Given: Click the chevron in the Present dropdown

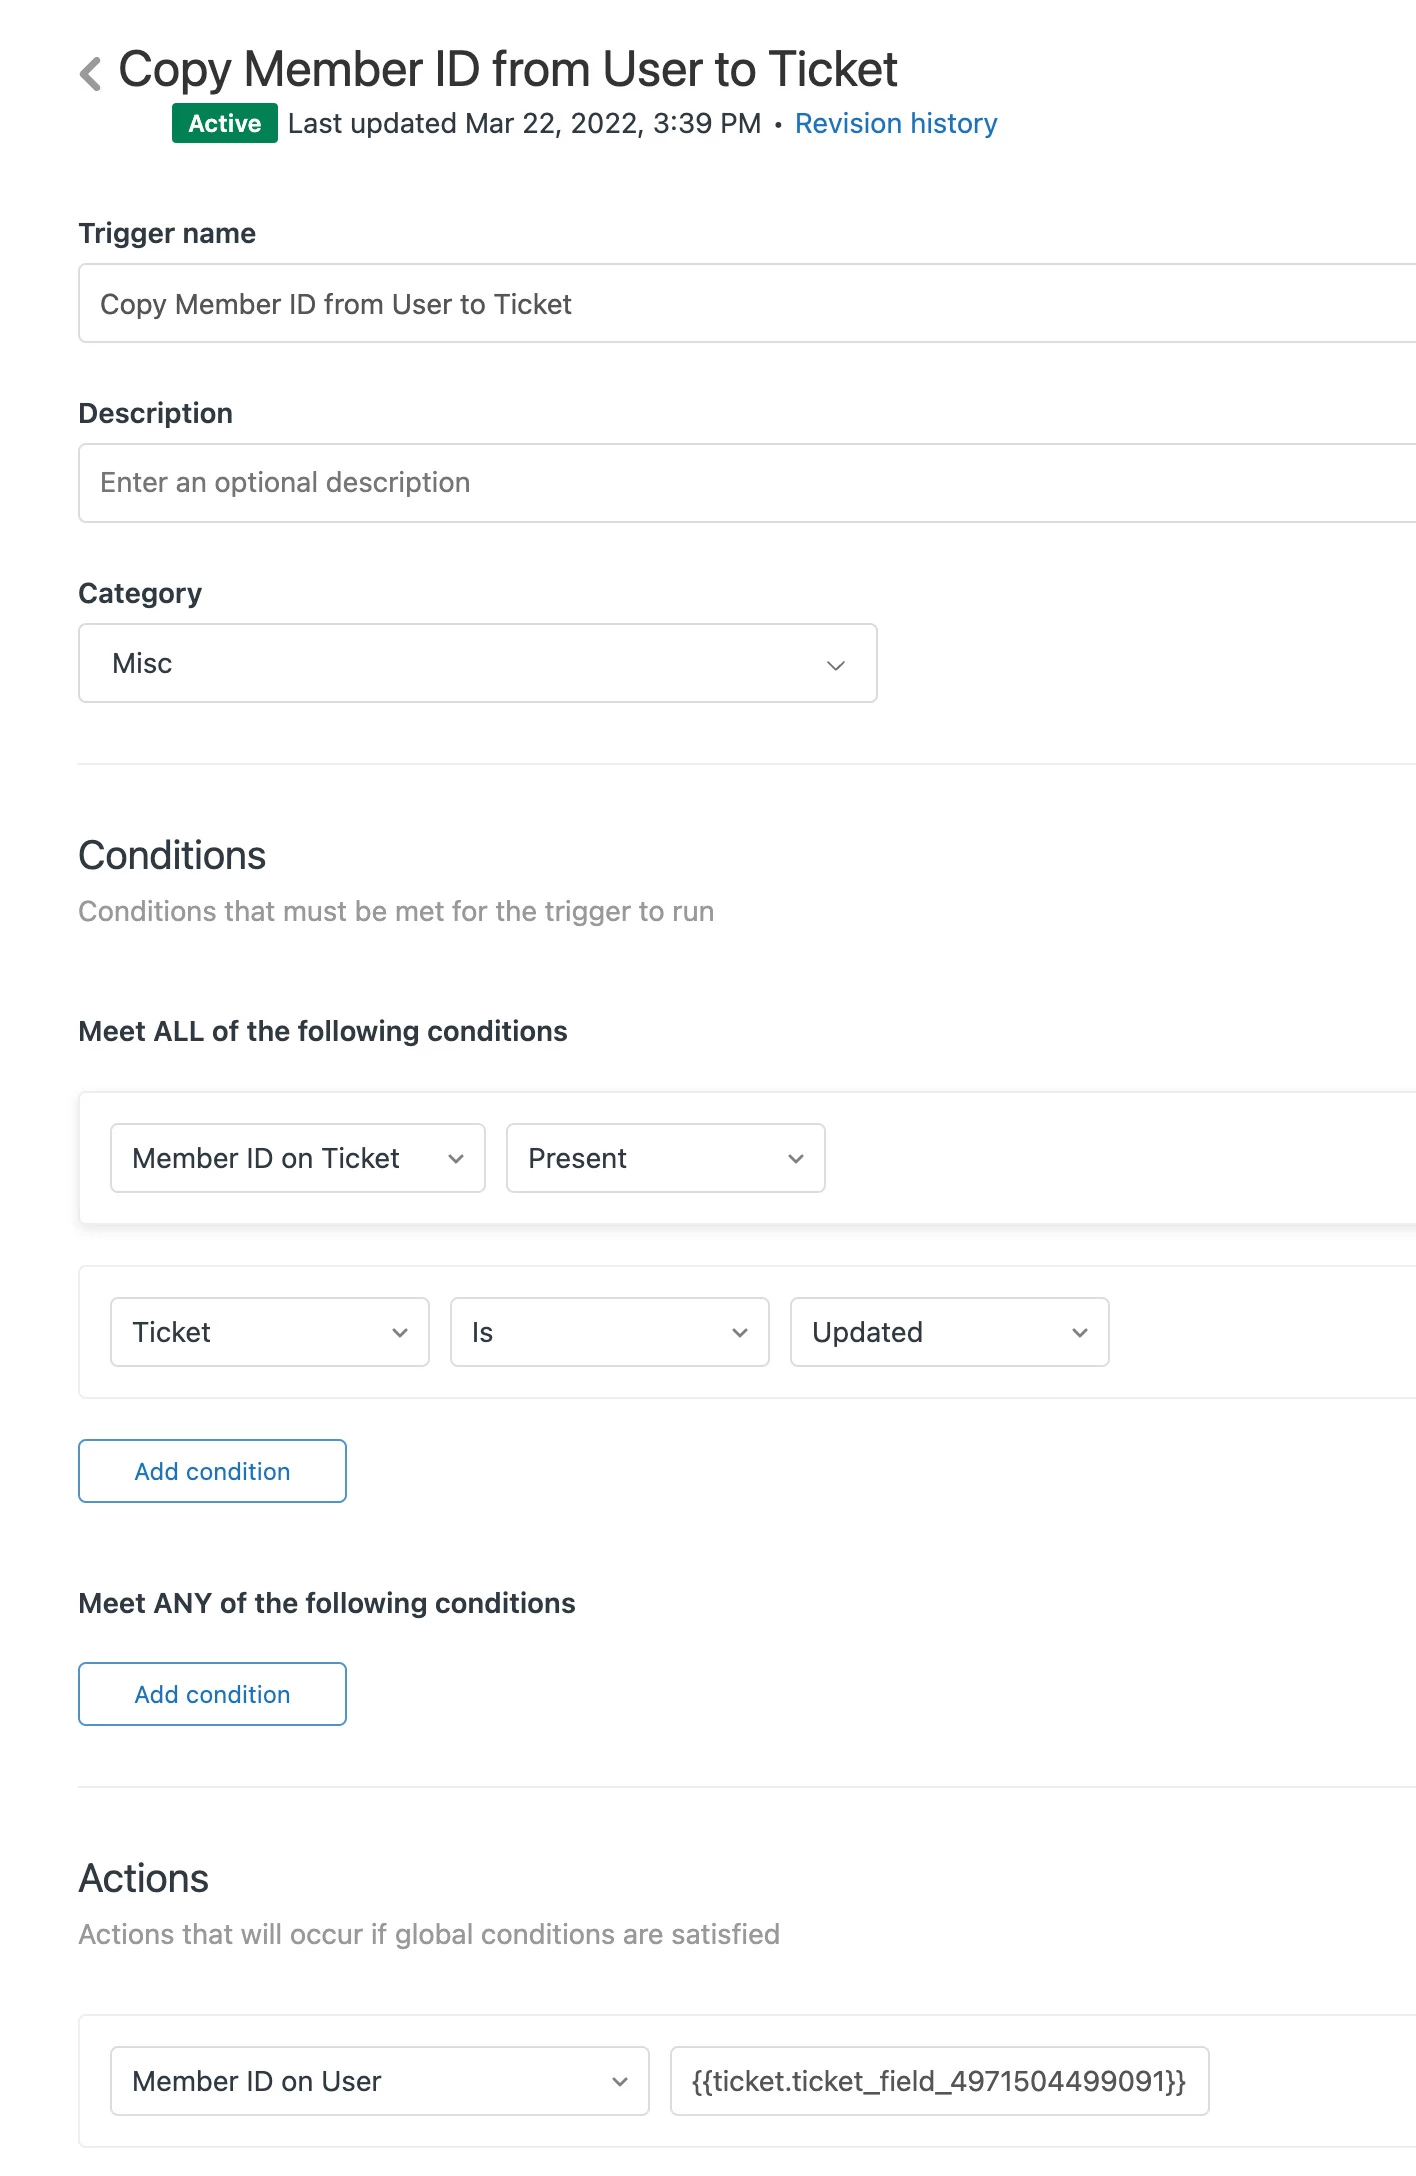Looking at the screenshot, I should [x=796, y=1159].
